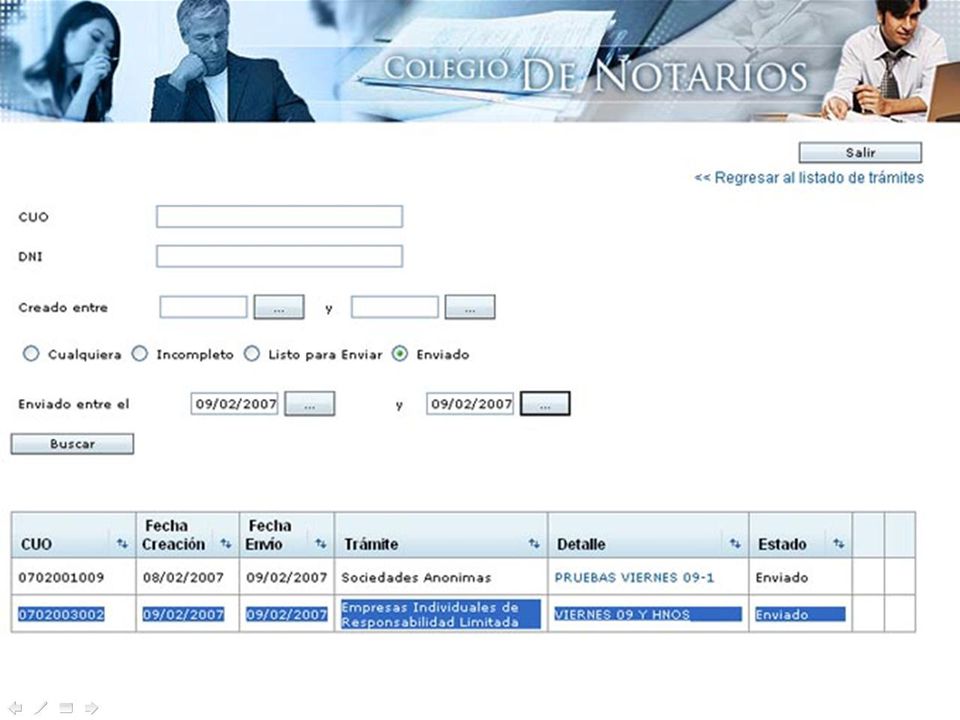Sort table by Trámite column
This screenshot has height=720, width=960.
pyautogui.click(x=534, y=544)
